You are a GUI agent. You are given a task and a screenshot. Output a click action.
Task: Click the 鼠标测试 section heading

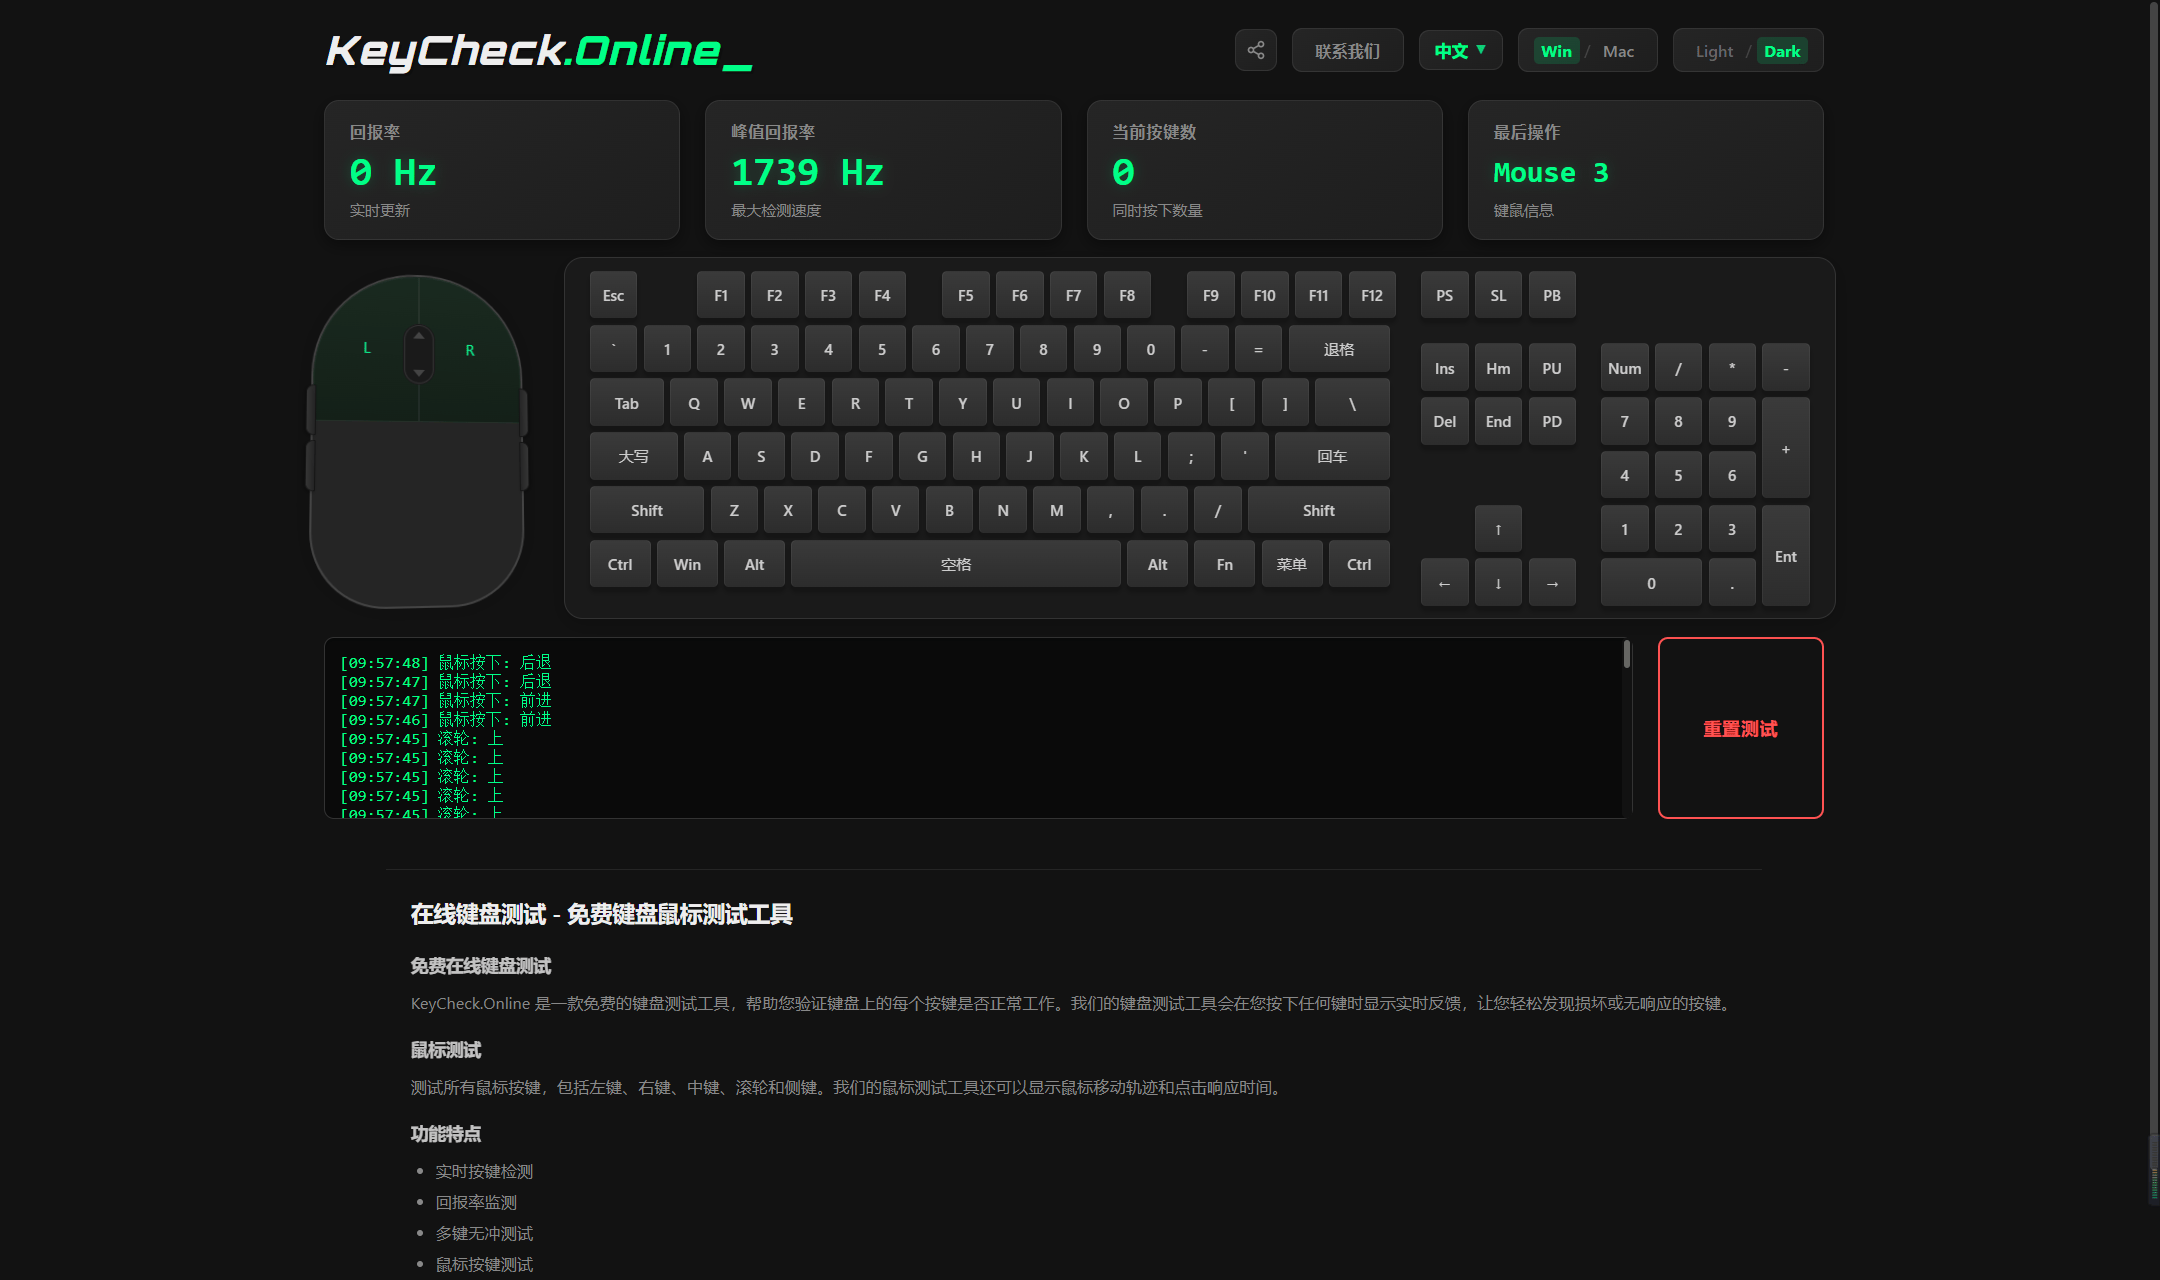pyautogui.click(x=446, y=1050)
